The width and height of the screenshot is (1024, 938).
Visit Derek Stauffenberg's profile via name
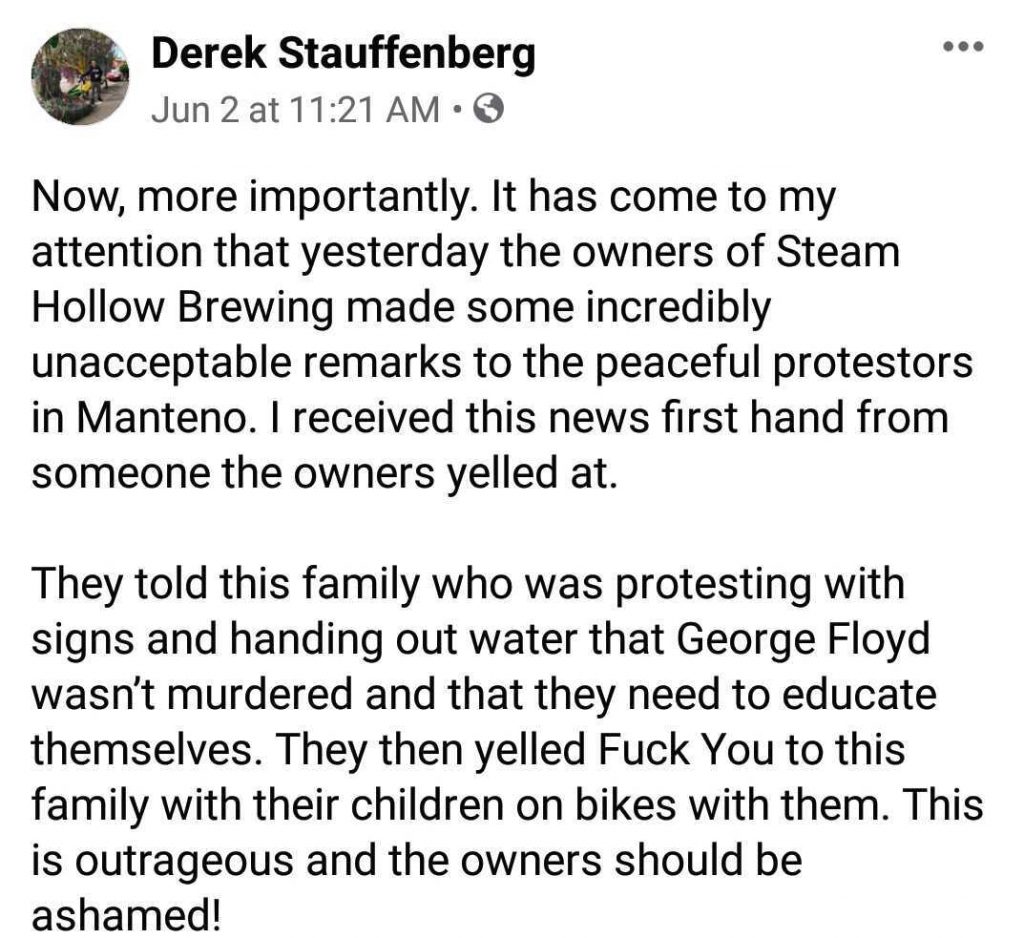coord(344,54)
